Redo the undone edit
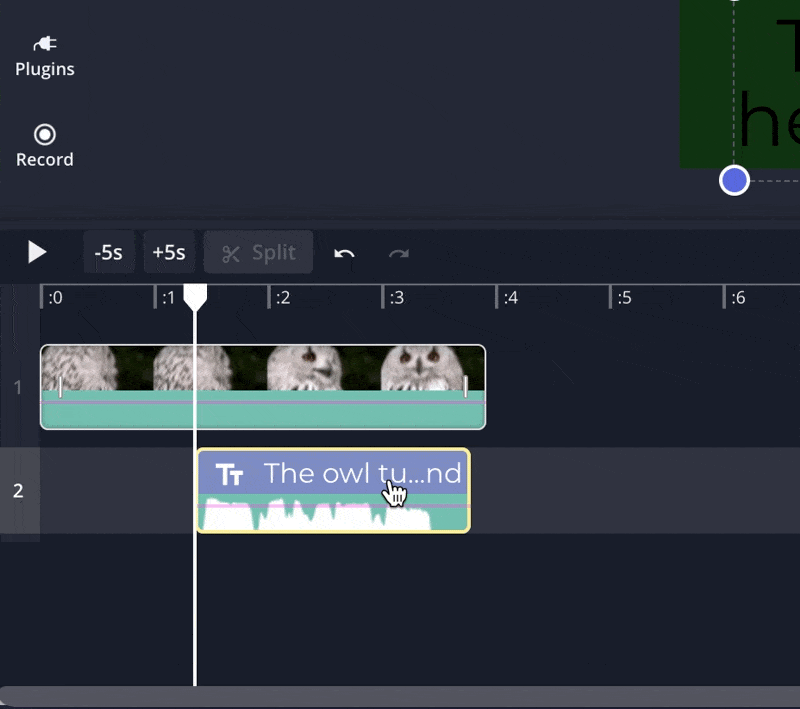 tap(399, 253)
